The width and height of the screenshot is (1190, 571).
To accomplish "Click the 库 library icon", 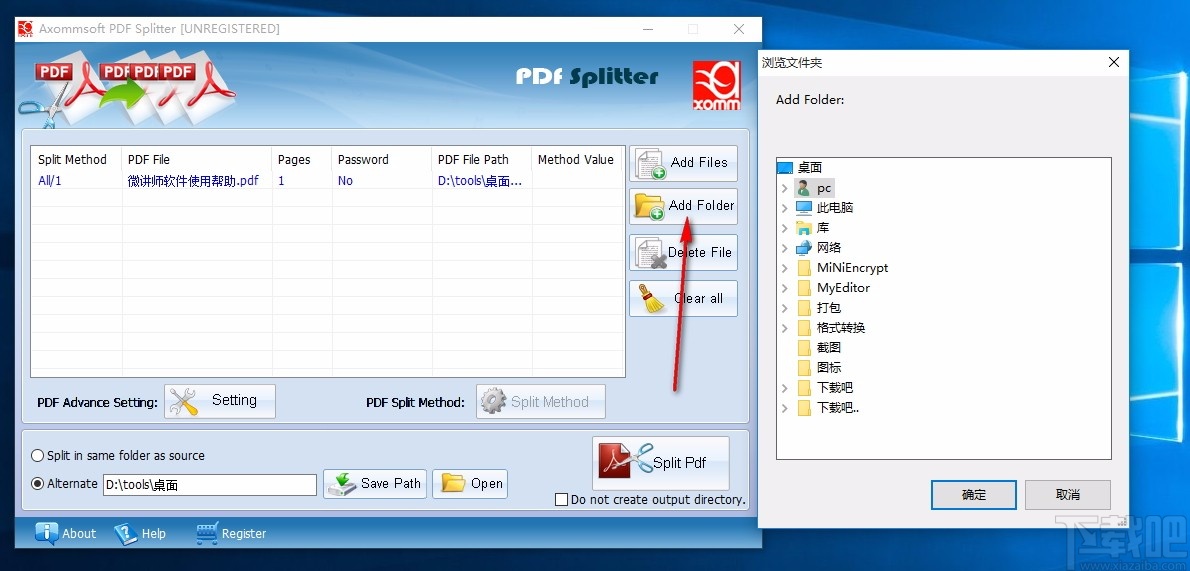I will tap(804, 228).
